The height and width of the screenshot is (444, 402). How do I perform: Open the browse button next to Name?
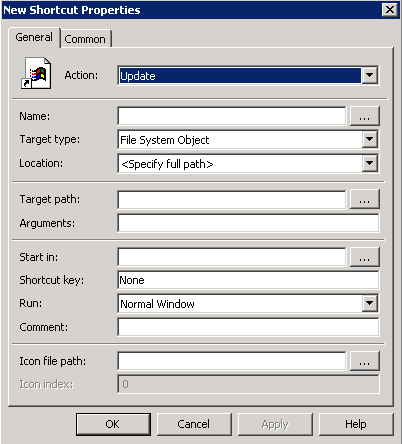click(364, 116)
